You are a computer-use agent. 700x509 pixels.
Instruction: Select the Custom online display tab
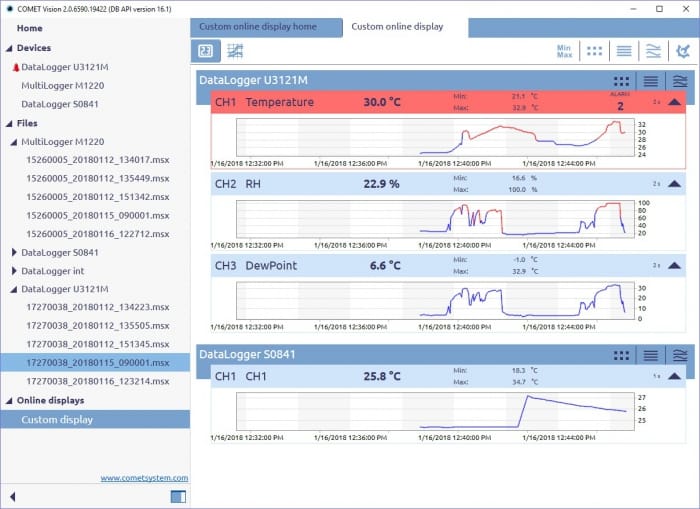tap(398, 26)
